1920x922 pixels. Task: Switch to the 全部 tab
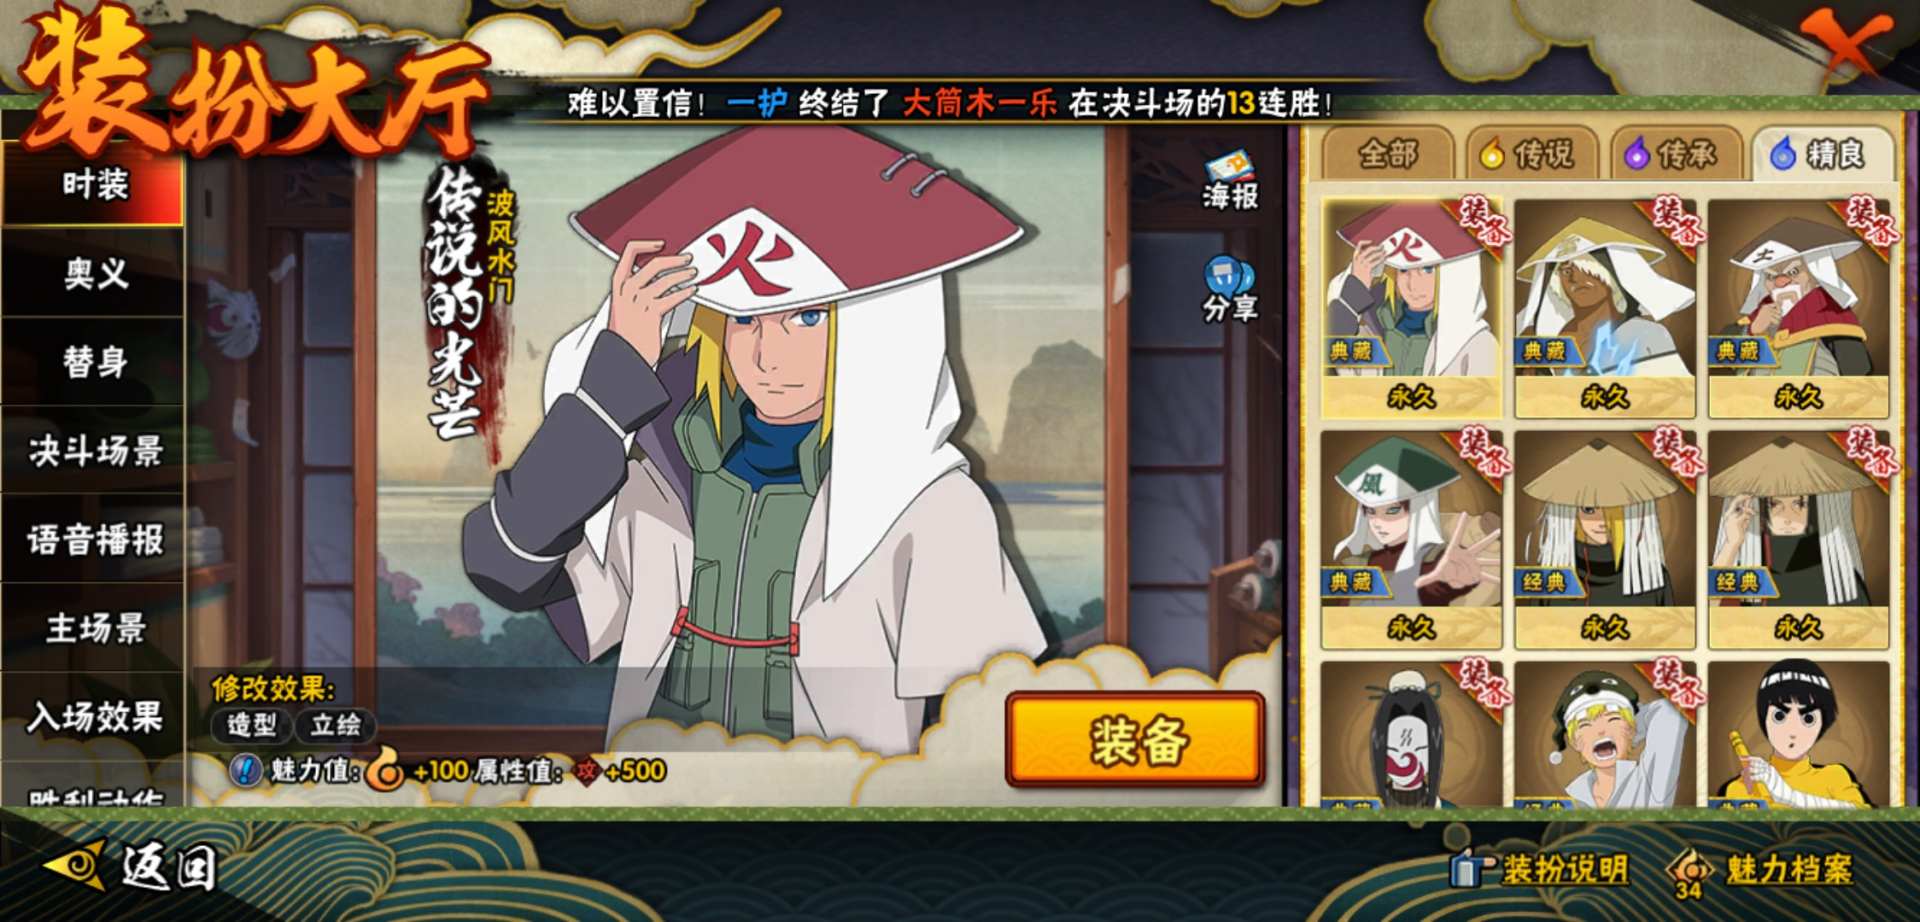[x=1387, y=154]
